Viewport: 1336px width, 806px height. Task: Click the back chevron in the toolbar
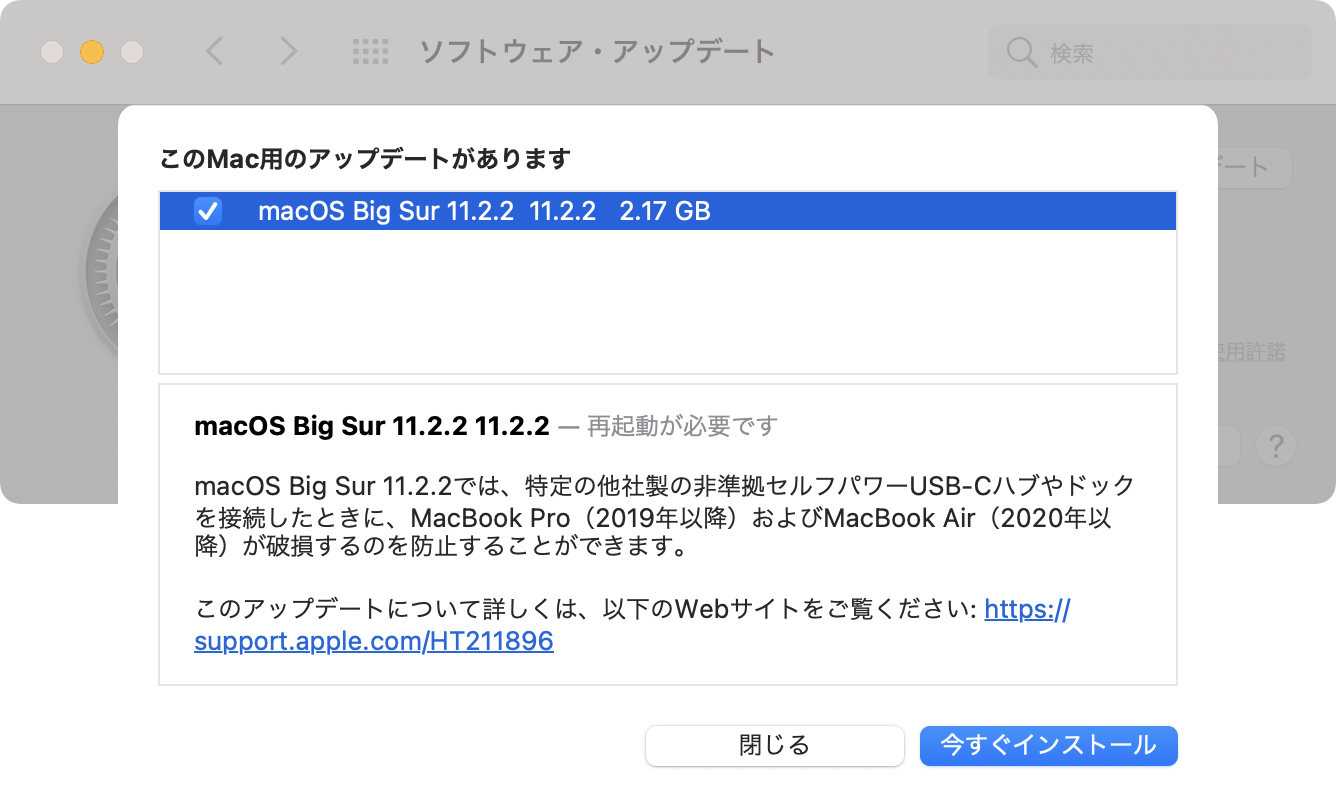coord(214,51)
